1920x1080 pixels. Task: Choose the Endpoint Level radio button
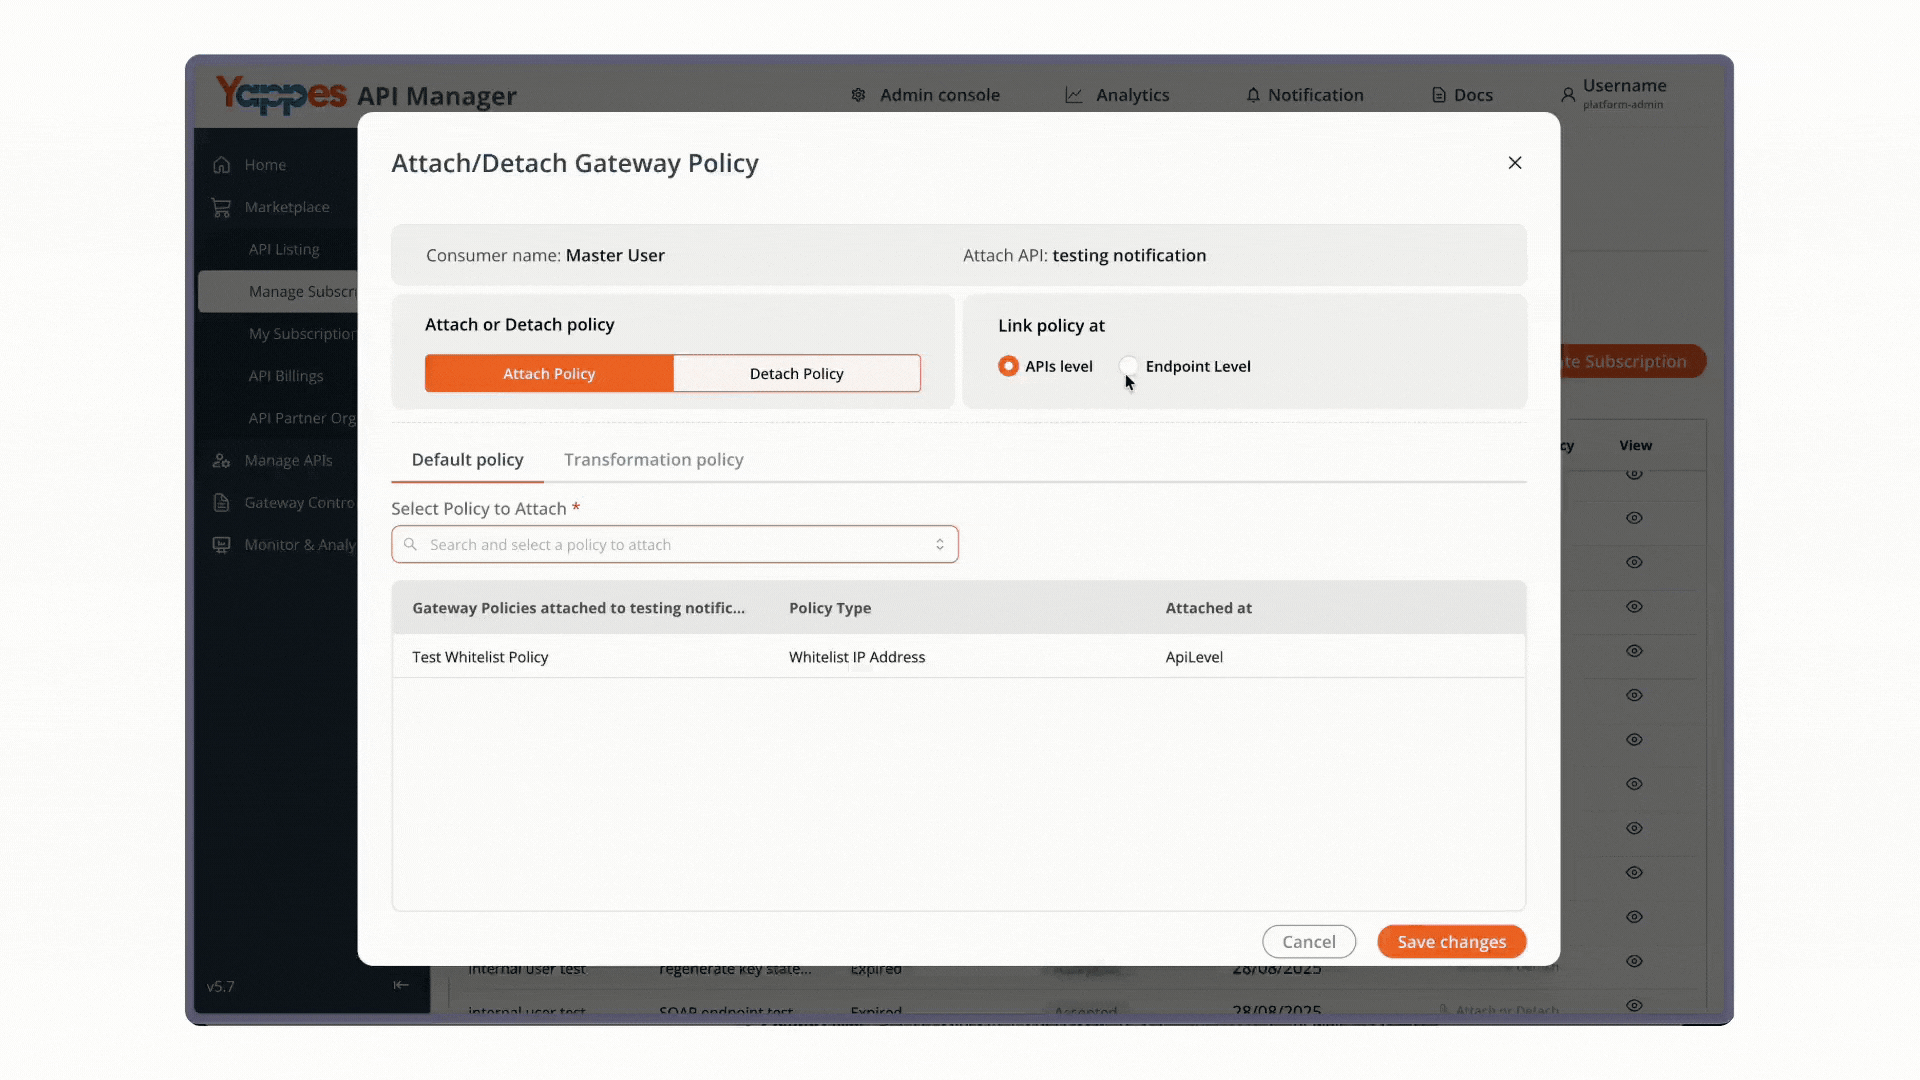click(x=1128, y=366)
